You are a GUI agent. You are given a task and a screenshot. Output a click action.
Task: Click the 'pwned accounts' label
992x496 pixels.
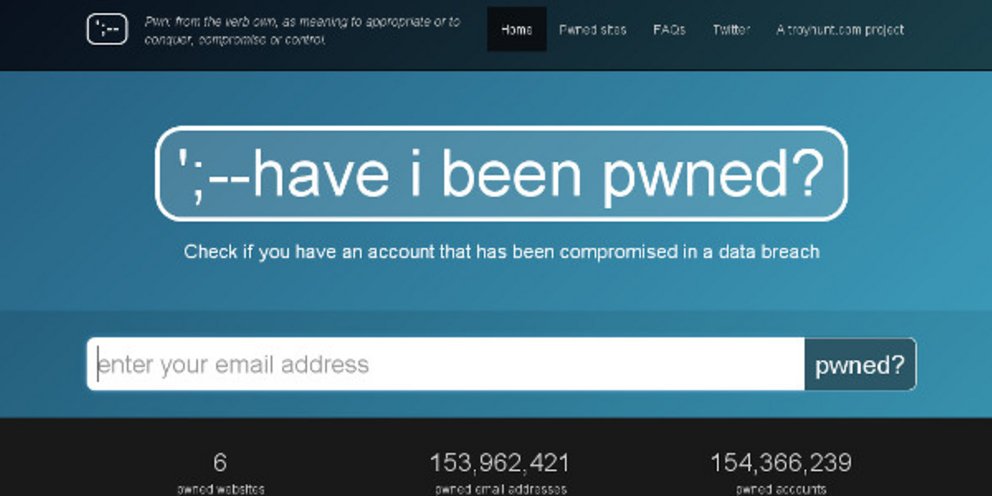[x=781, y=489]
